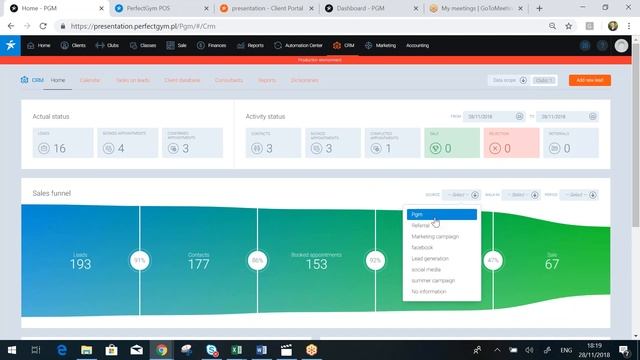Choose facebook from the source list

[442, 247]
